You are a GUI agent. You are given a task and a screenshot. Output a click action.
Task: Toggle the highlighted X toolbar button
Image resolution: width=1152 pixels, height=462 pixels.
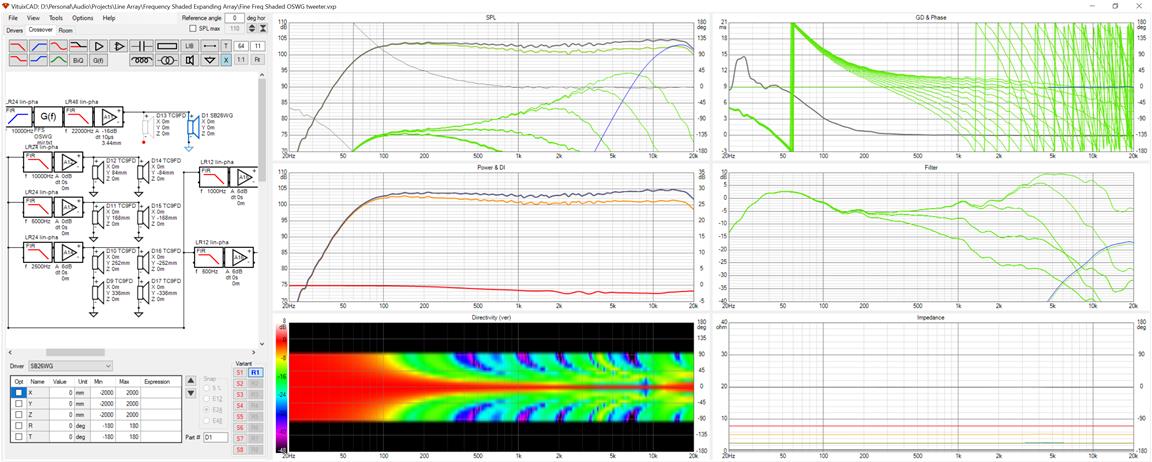226,59
